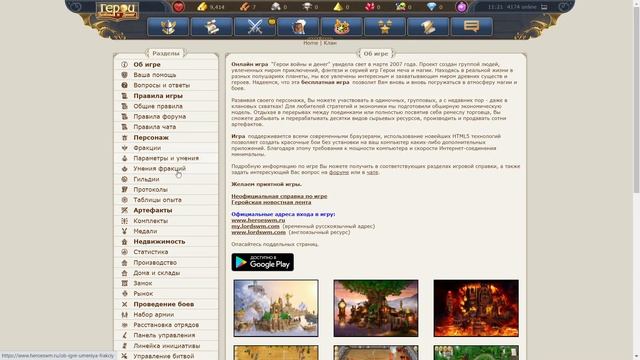640x360 pixels.
Task: Click the blue diamond icon
Action: pyautogui.click(x=431, y=7)
